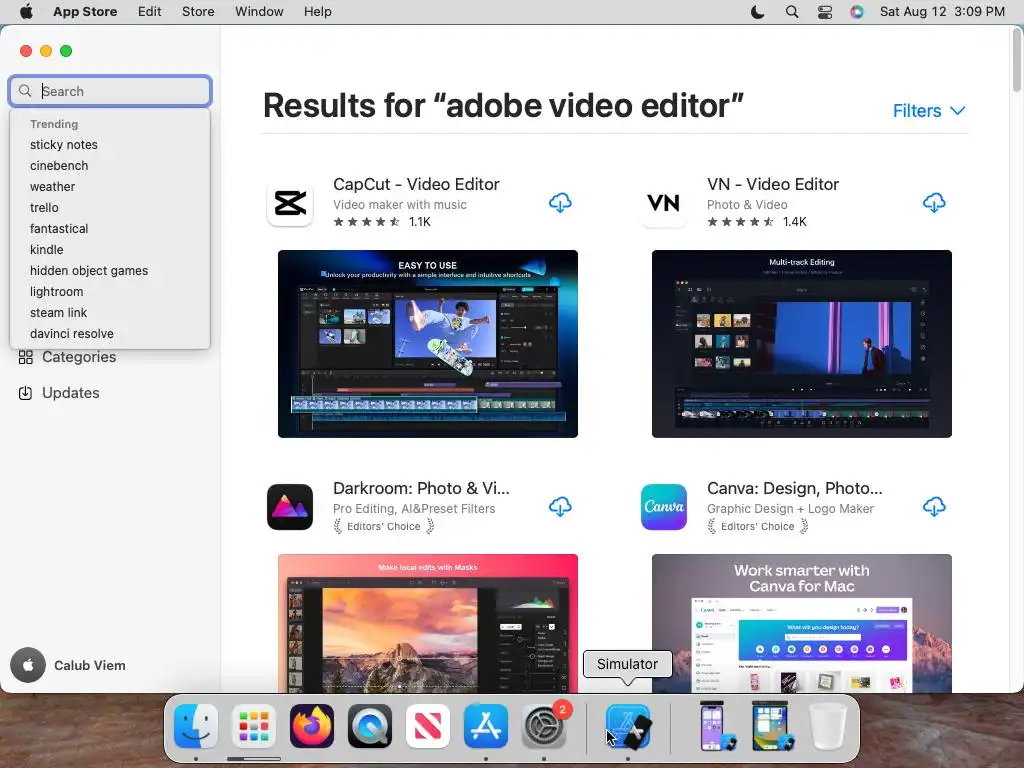
Task: Download VN Video Editor via cloud icon
Action: [x=934, y=203]
